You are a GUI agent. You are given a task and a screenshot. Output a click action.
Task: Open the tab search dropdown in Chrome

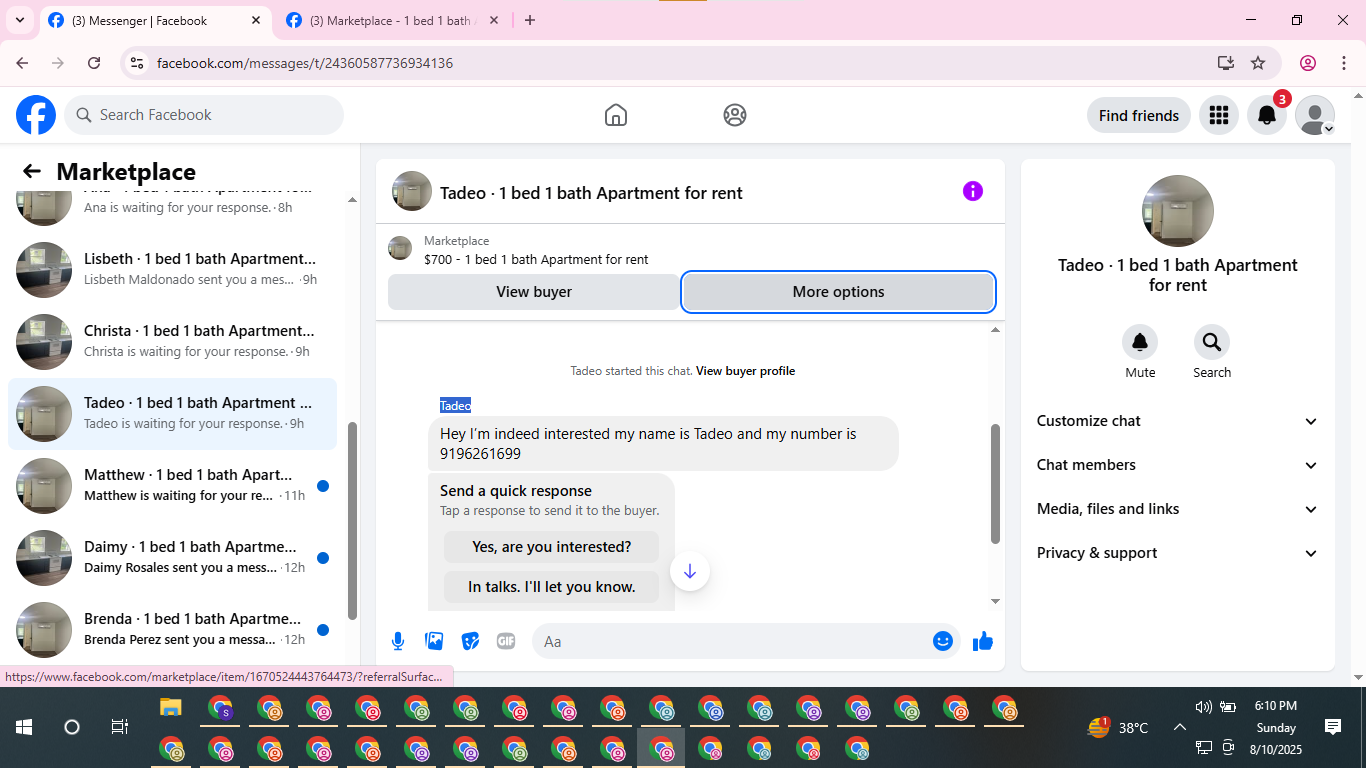click(19, 20)
